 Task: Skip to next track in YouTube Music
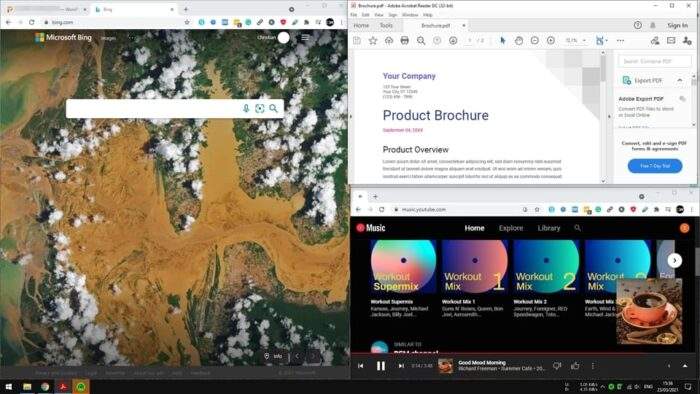click(401, 366)
